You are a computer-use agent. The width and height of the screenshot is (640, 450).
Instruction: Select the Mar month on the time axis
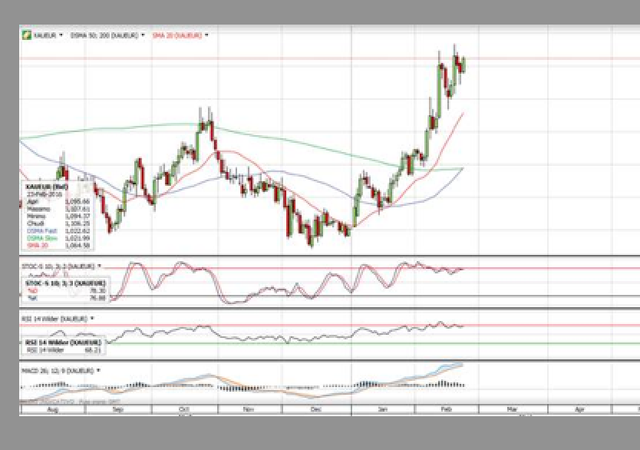(512, 409)
